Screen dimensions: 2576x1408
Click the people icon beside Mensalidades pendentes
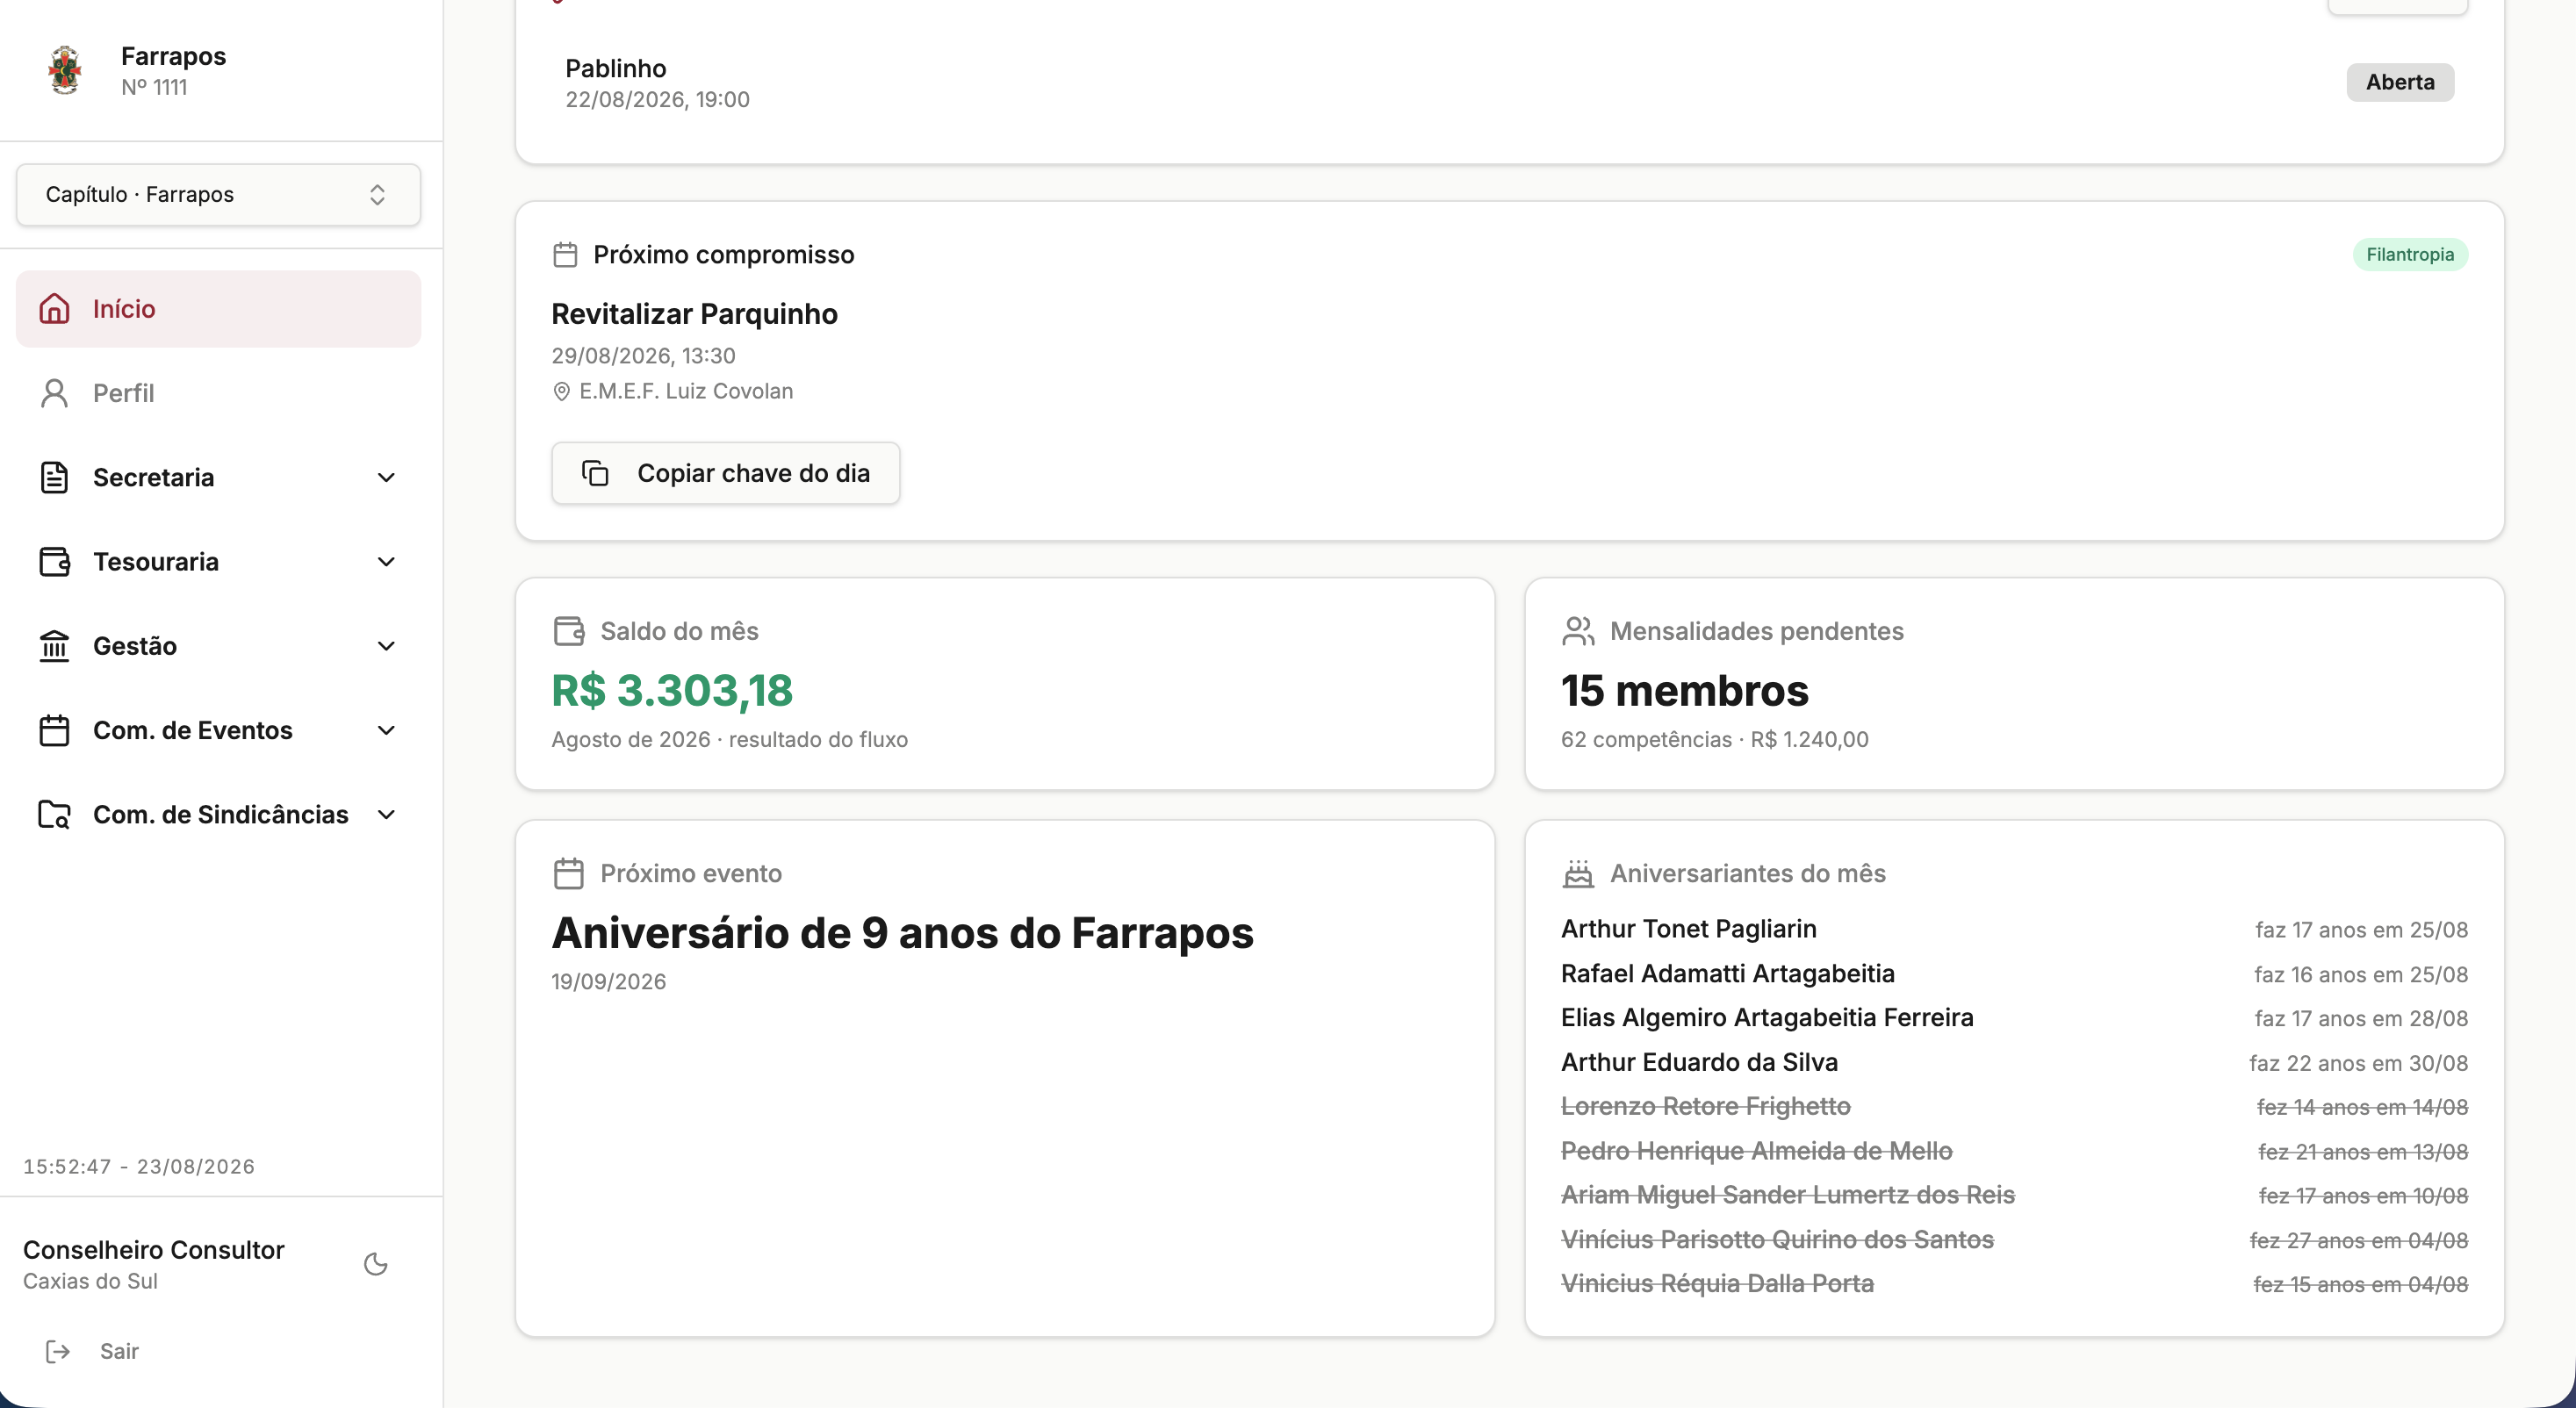(1578, 631)
